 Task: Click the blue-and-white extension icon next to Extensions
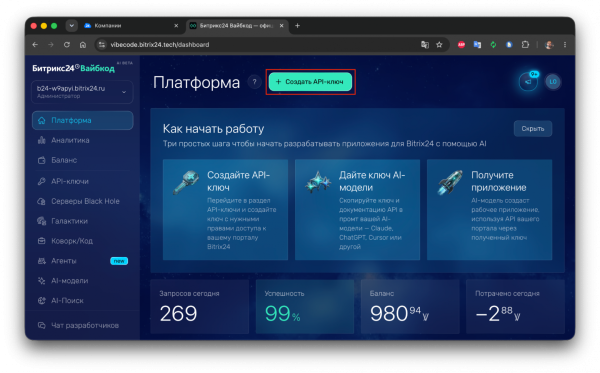click(509, 45)
